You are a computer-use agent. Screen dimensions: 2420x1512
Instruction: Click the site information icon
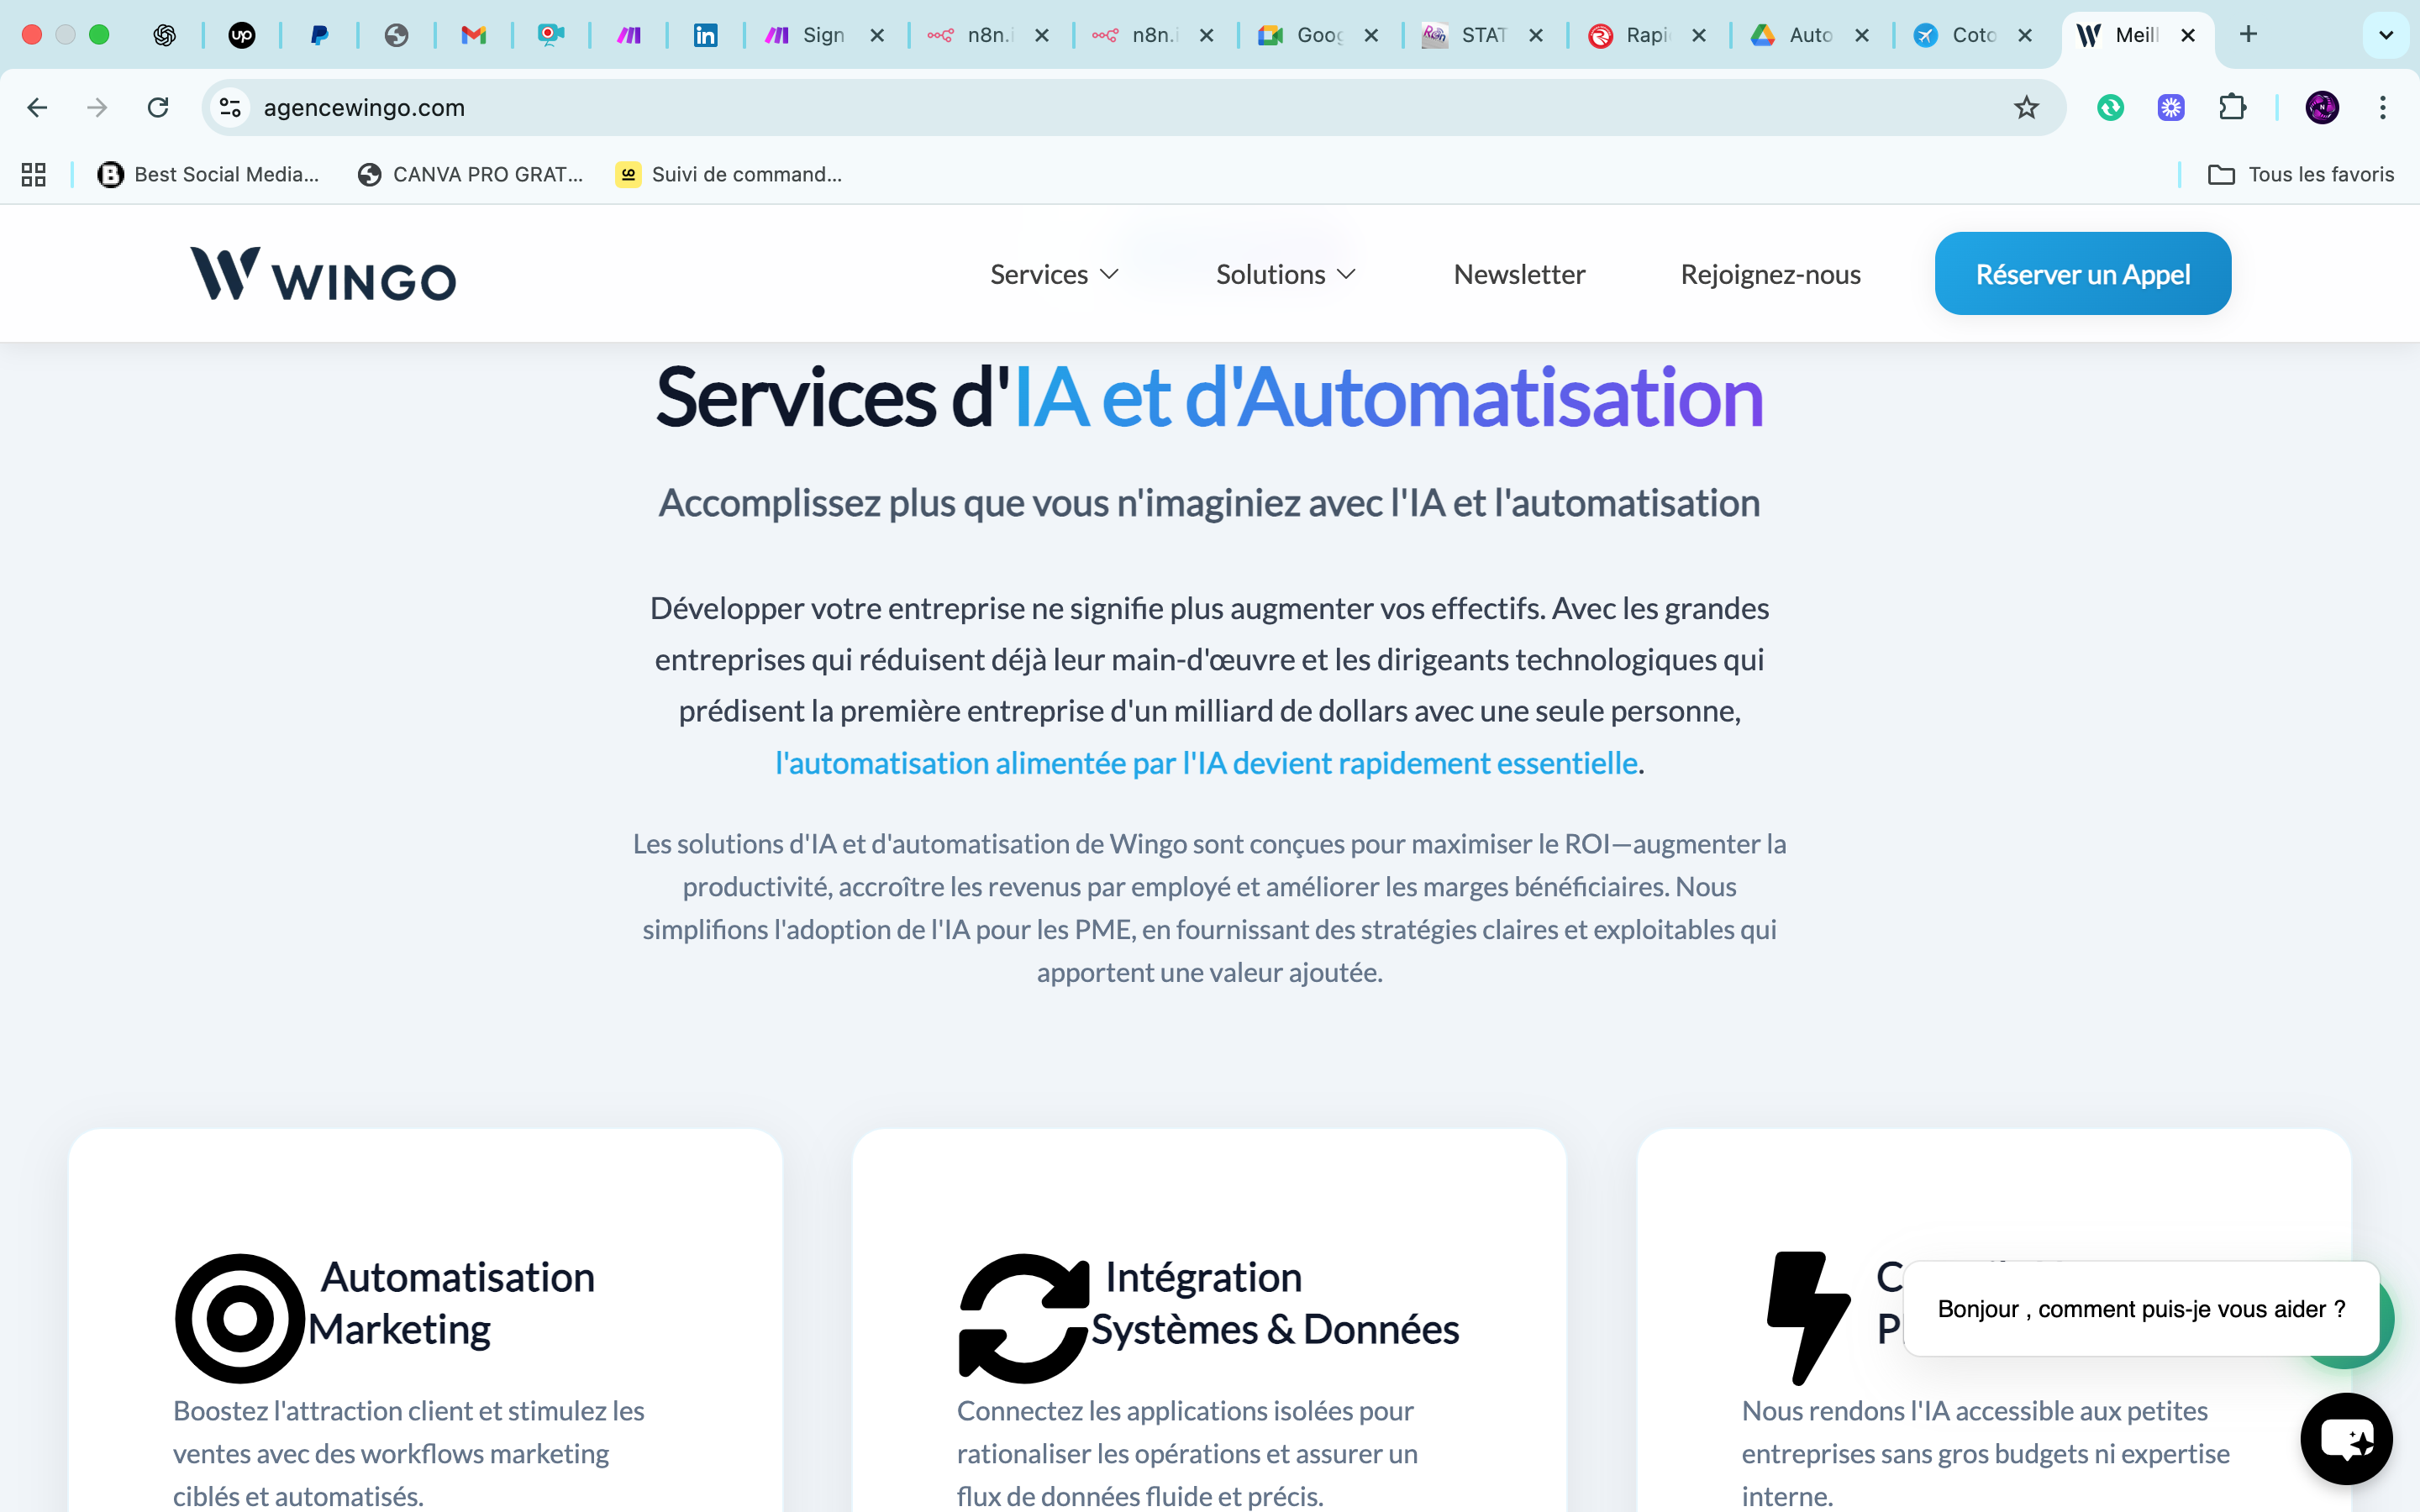[x=231, y=107]
